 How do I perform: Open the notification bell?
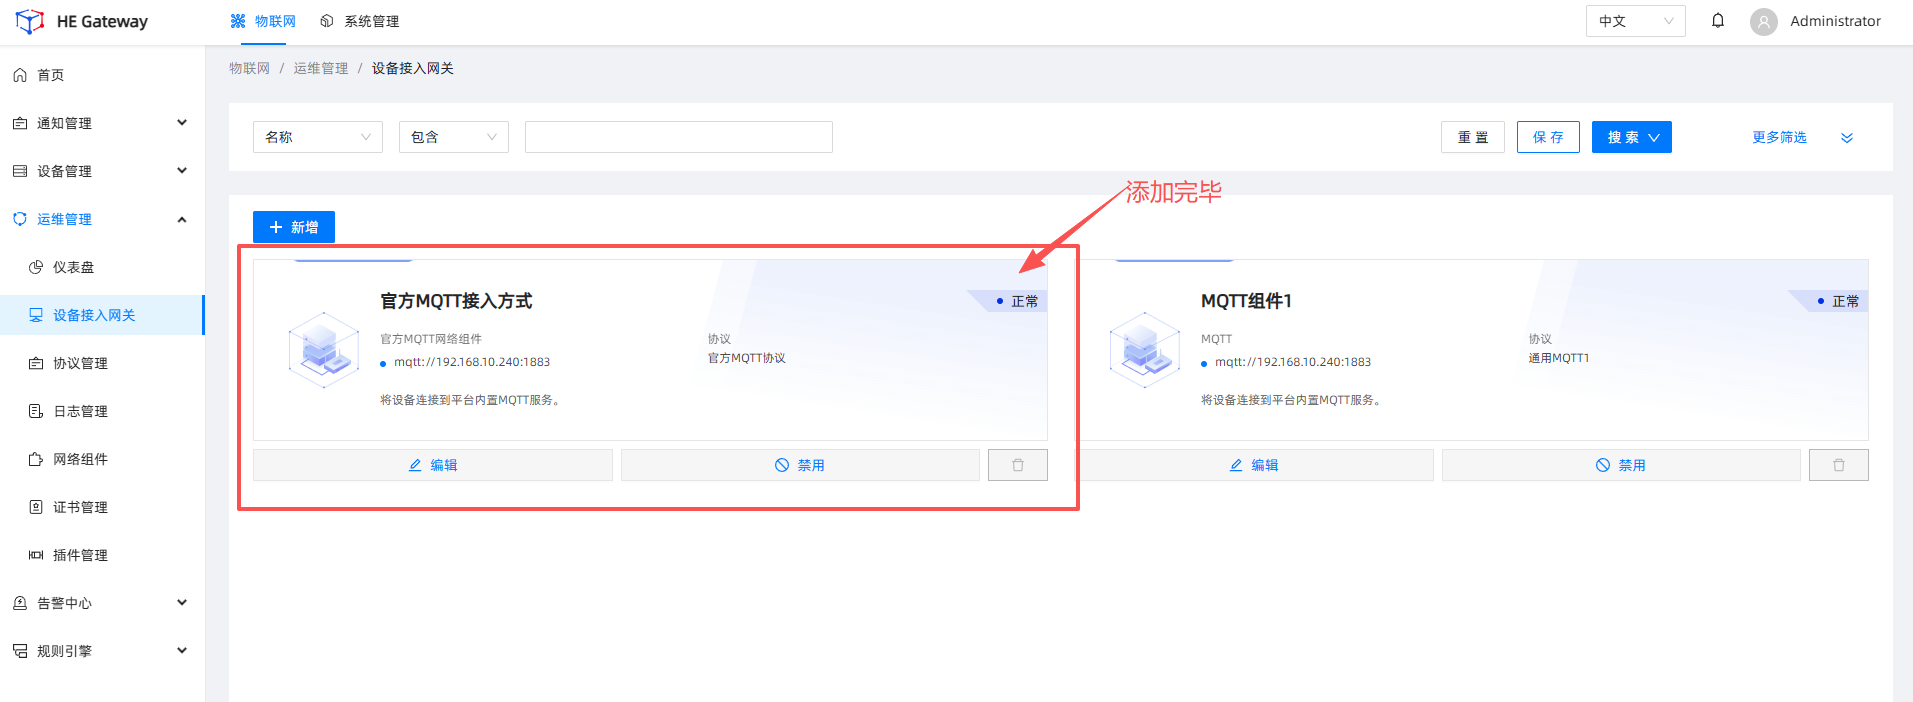1718,21
